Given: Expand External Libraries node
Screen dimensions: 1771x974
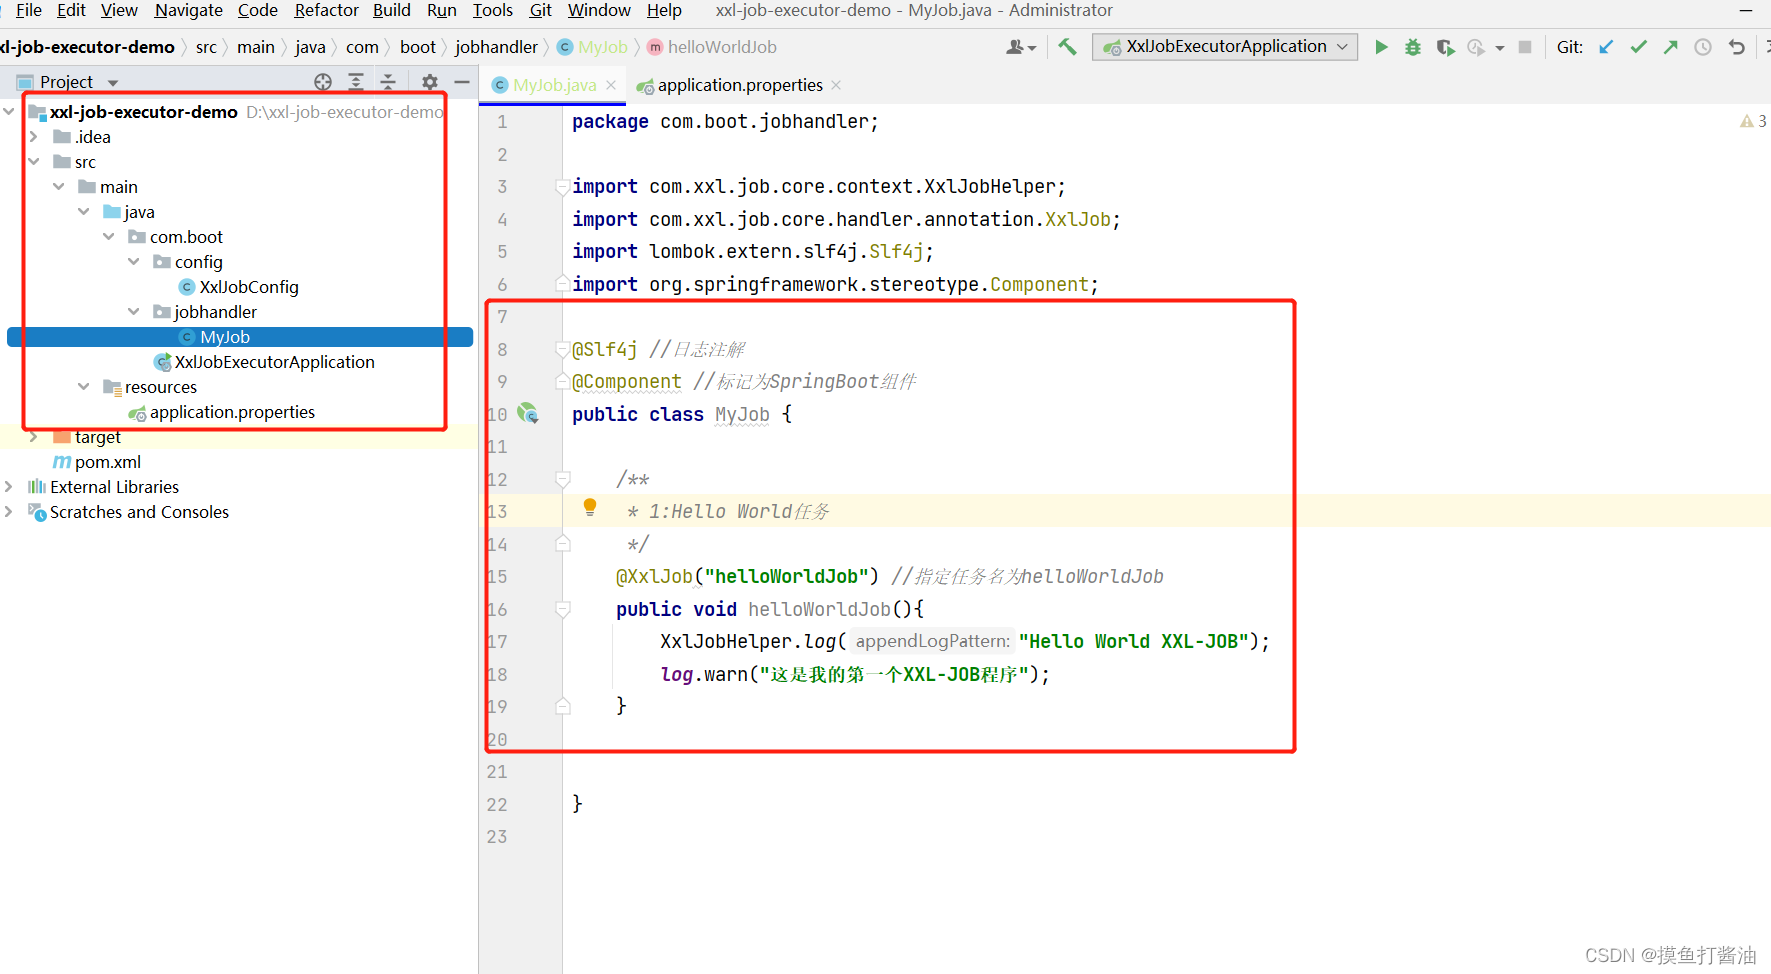Looking at the screenshot, I should point(9,487).
